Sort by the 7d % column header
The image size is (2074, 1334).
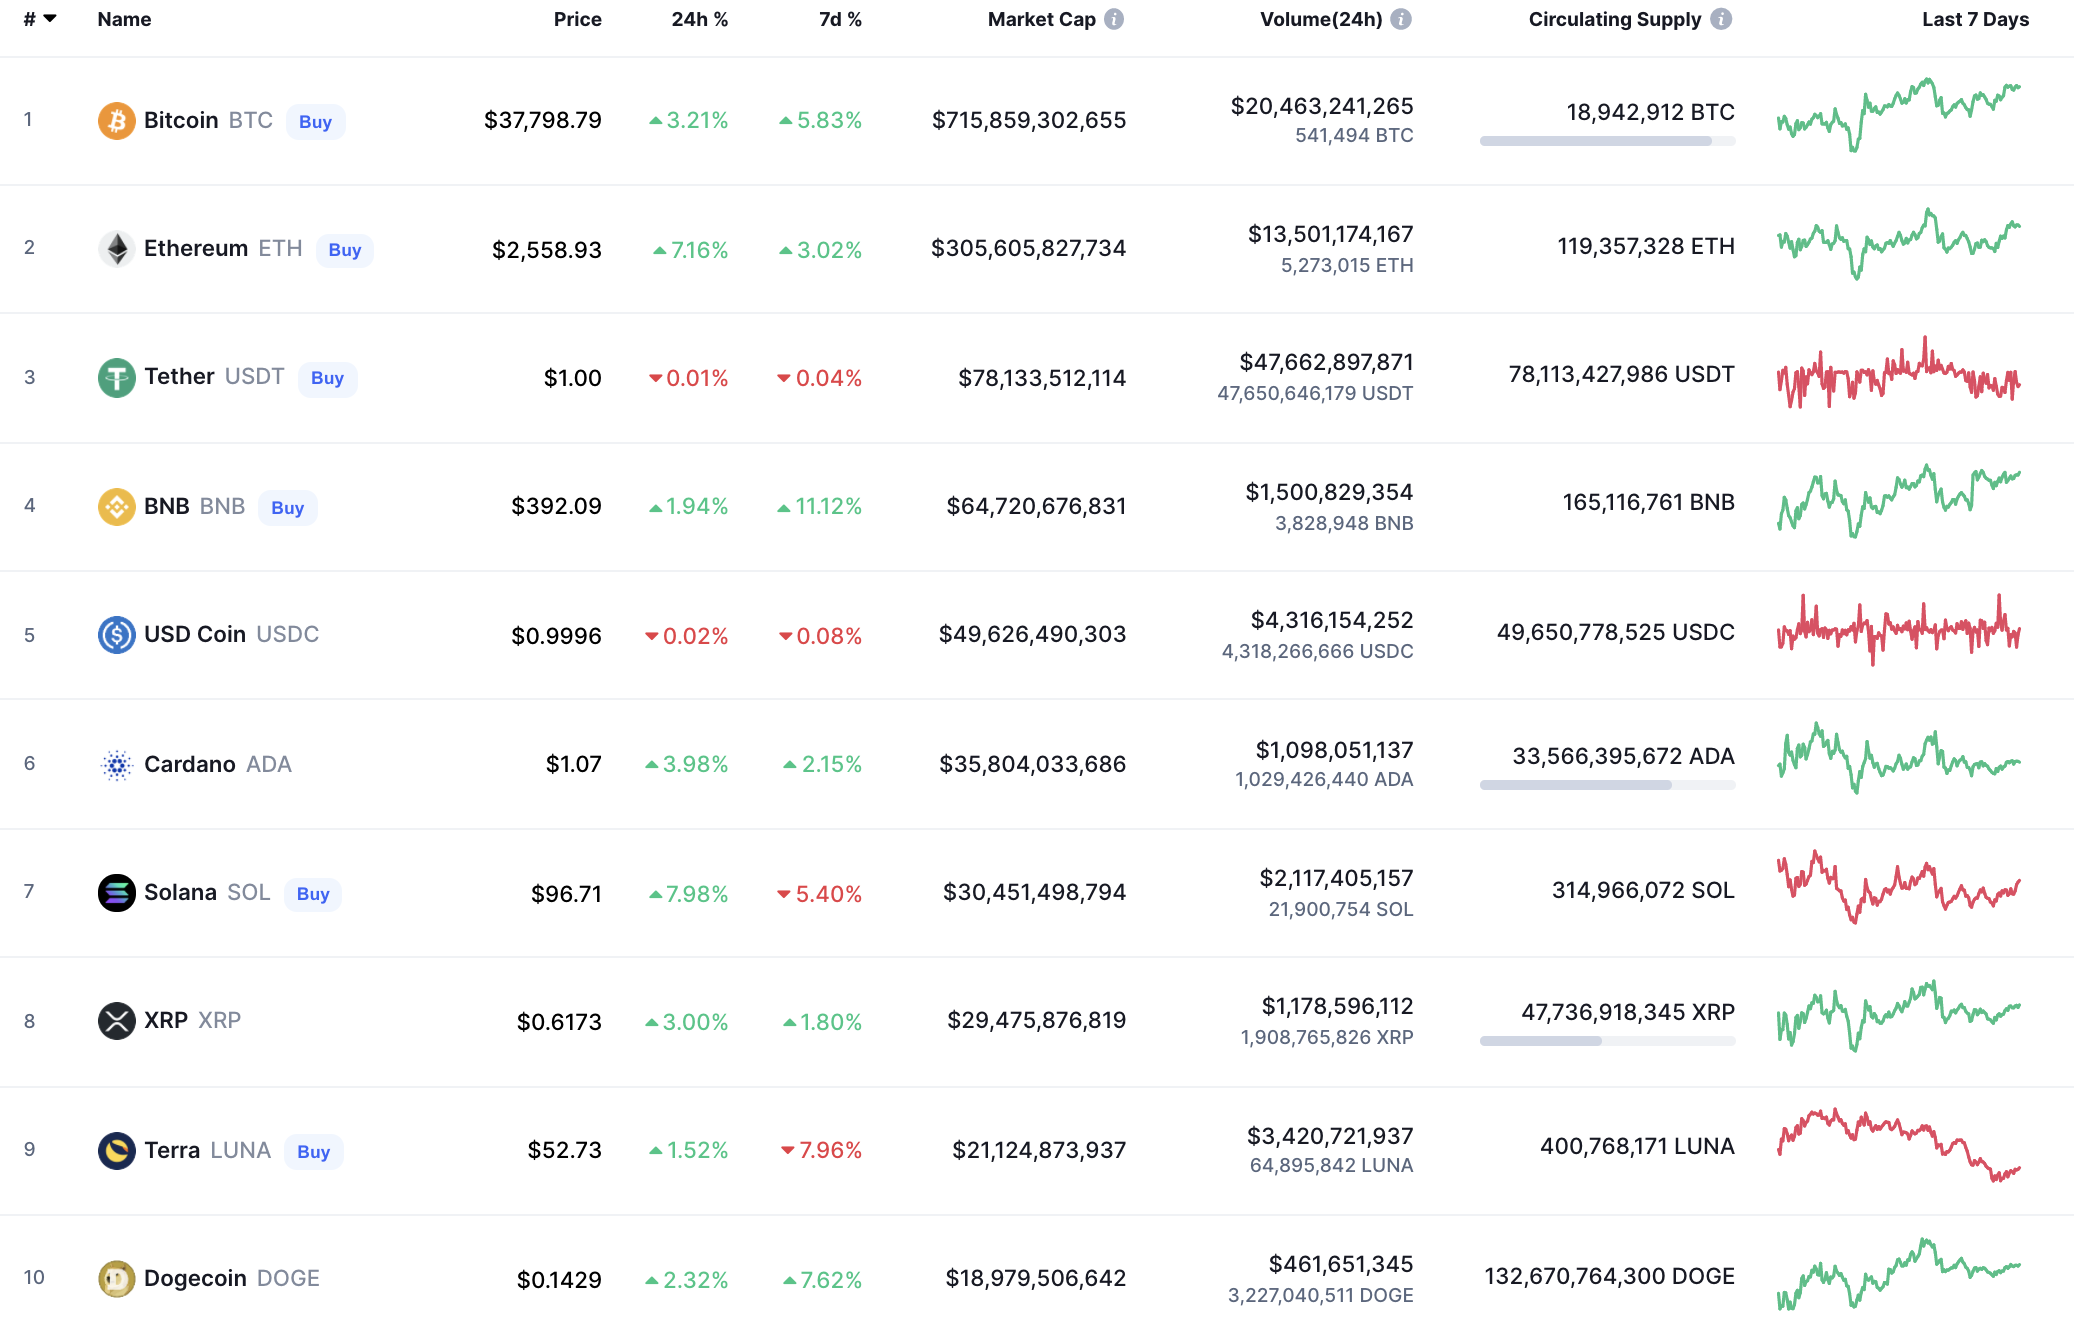(x=840, y=19)
